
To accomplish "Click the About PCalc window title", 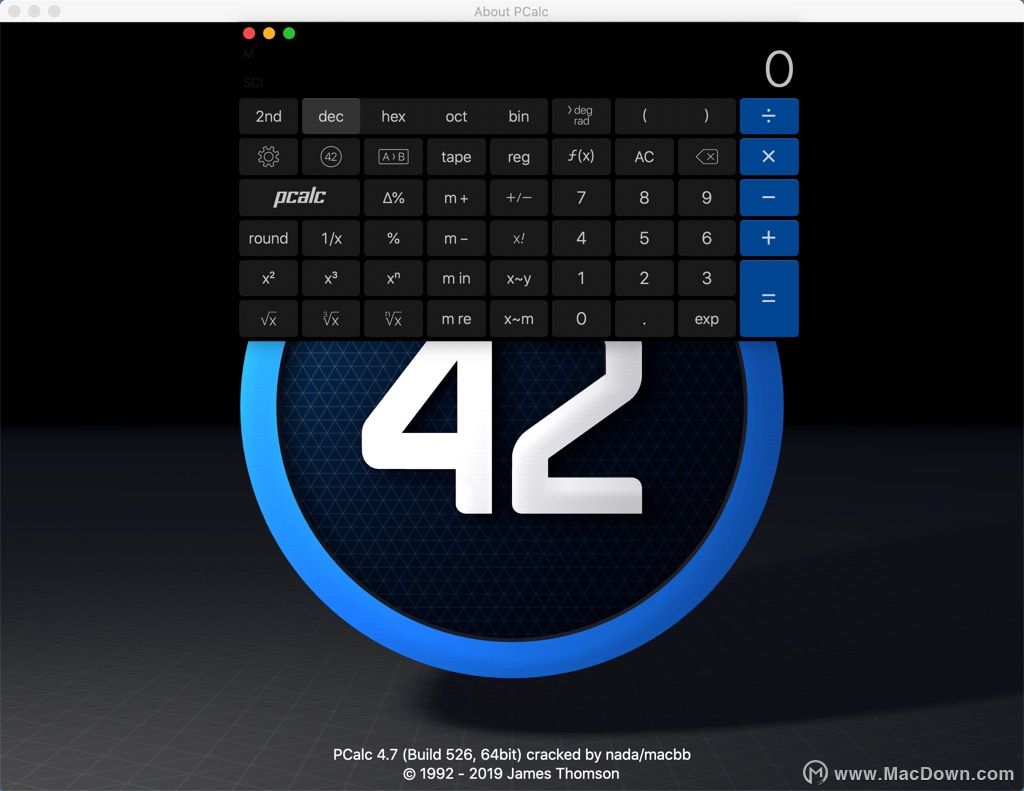I will click(511, 12).
